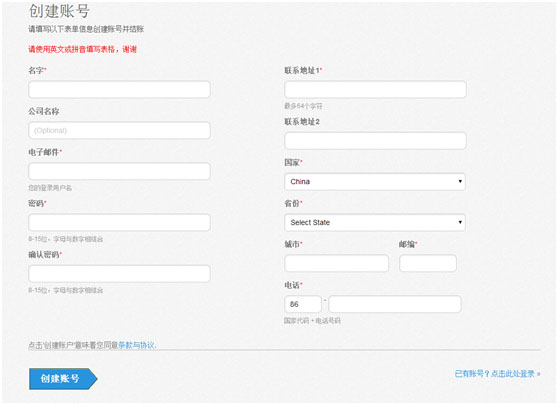Click the blue 创建账号 button
558x405 pixels.
point(63,379)
